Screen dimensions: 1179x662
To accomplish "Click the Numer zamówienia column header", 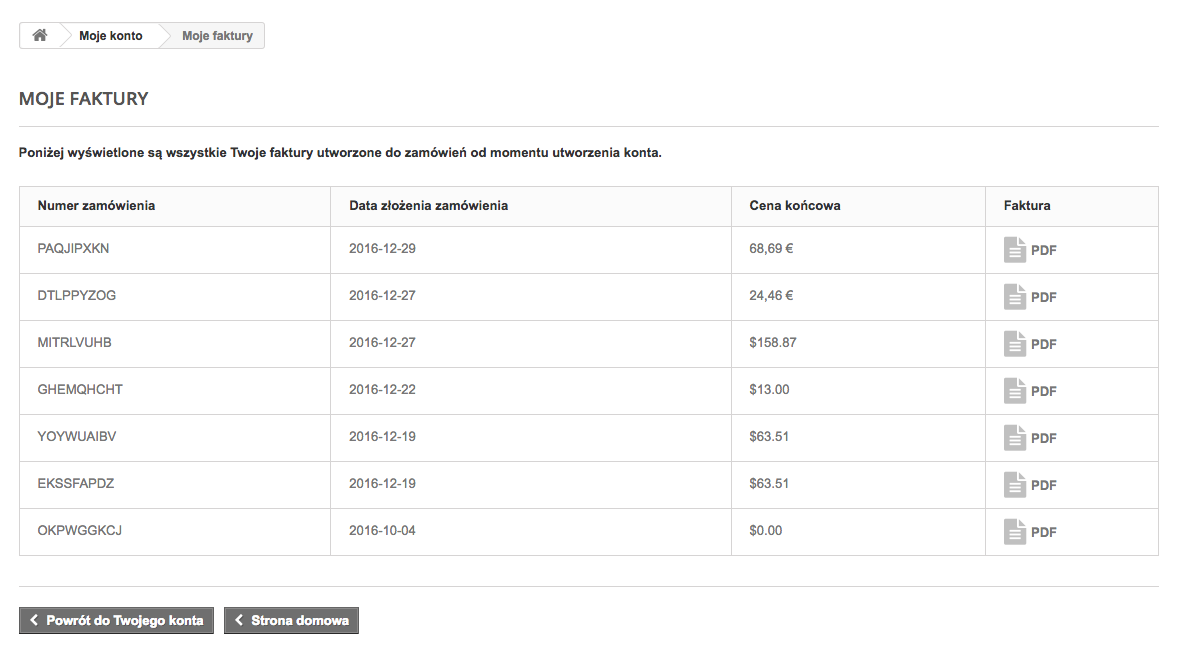I will tap(96, 206).
